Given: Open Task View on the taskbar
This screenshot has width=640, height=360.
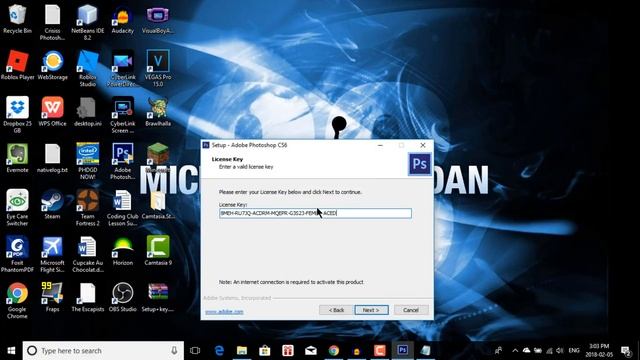Looking at the screenshot, I should click(x=195, y=351).
